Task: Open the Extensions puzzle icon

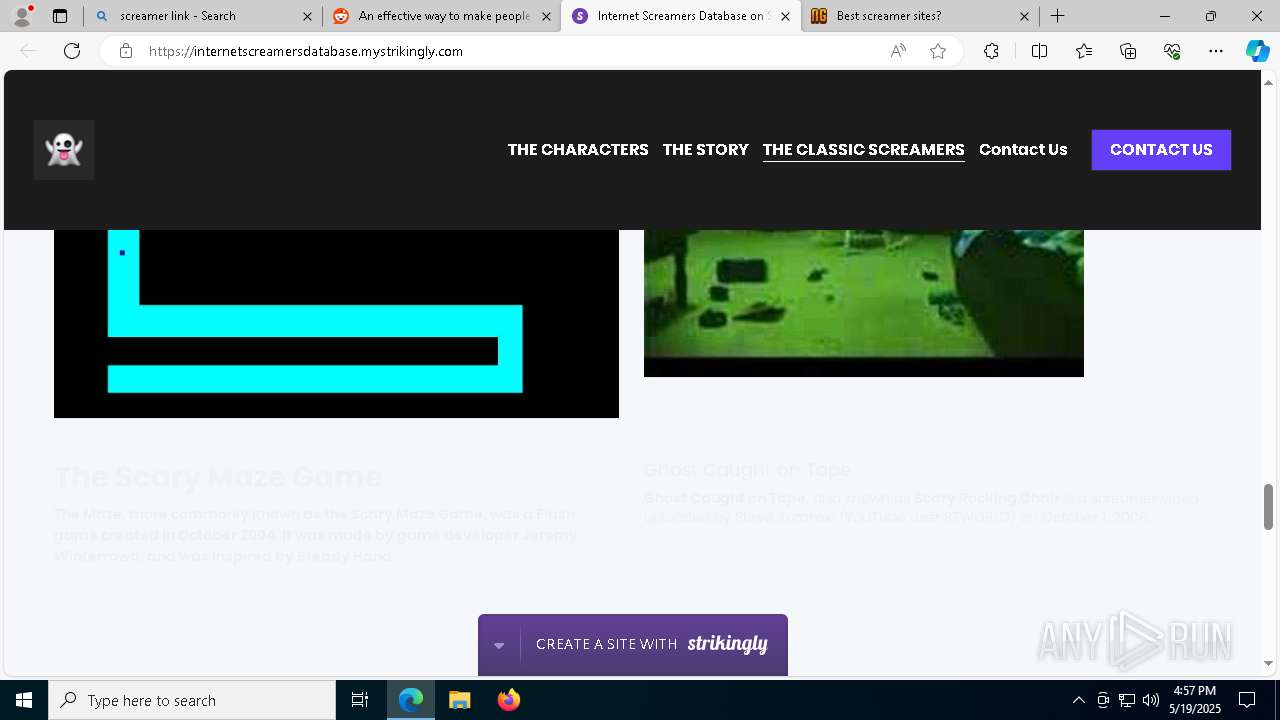Action: tap(991, 51)
